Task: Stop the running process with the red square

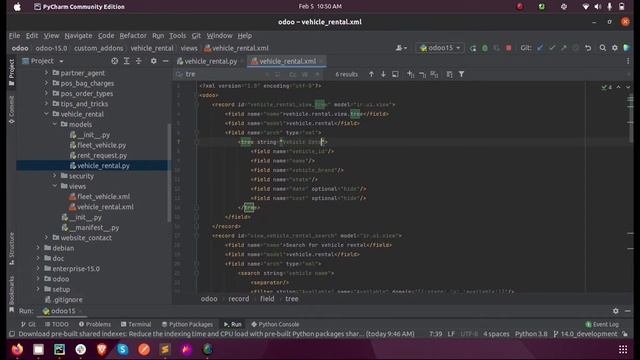Action: (509, 48)
